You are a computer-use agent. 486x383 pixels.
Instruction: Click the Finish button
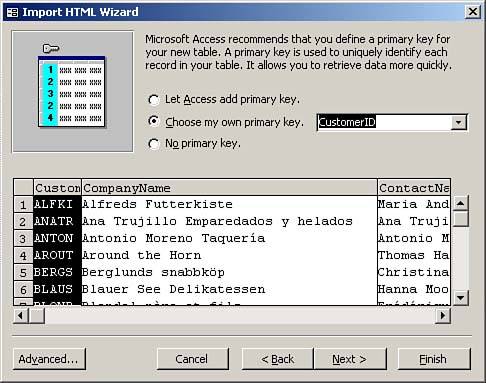tap(434, 359)
